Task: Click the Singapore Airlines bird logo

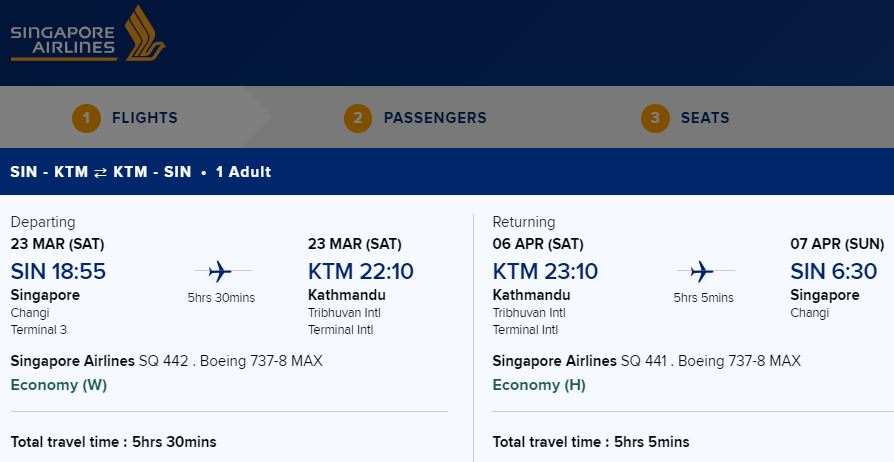Action: (145, 33)
